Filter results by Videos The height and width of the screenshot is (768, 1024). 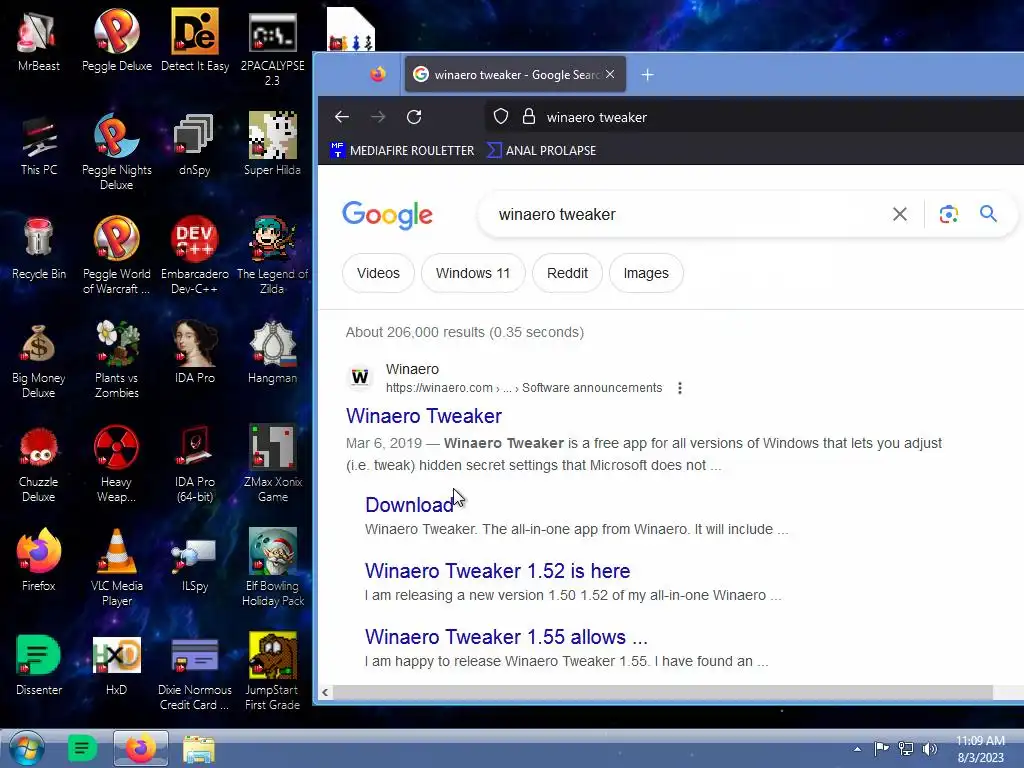tap(378, 273)
